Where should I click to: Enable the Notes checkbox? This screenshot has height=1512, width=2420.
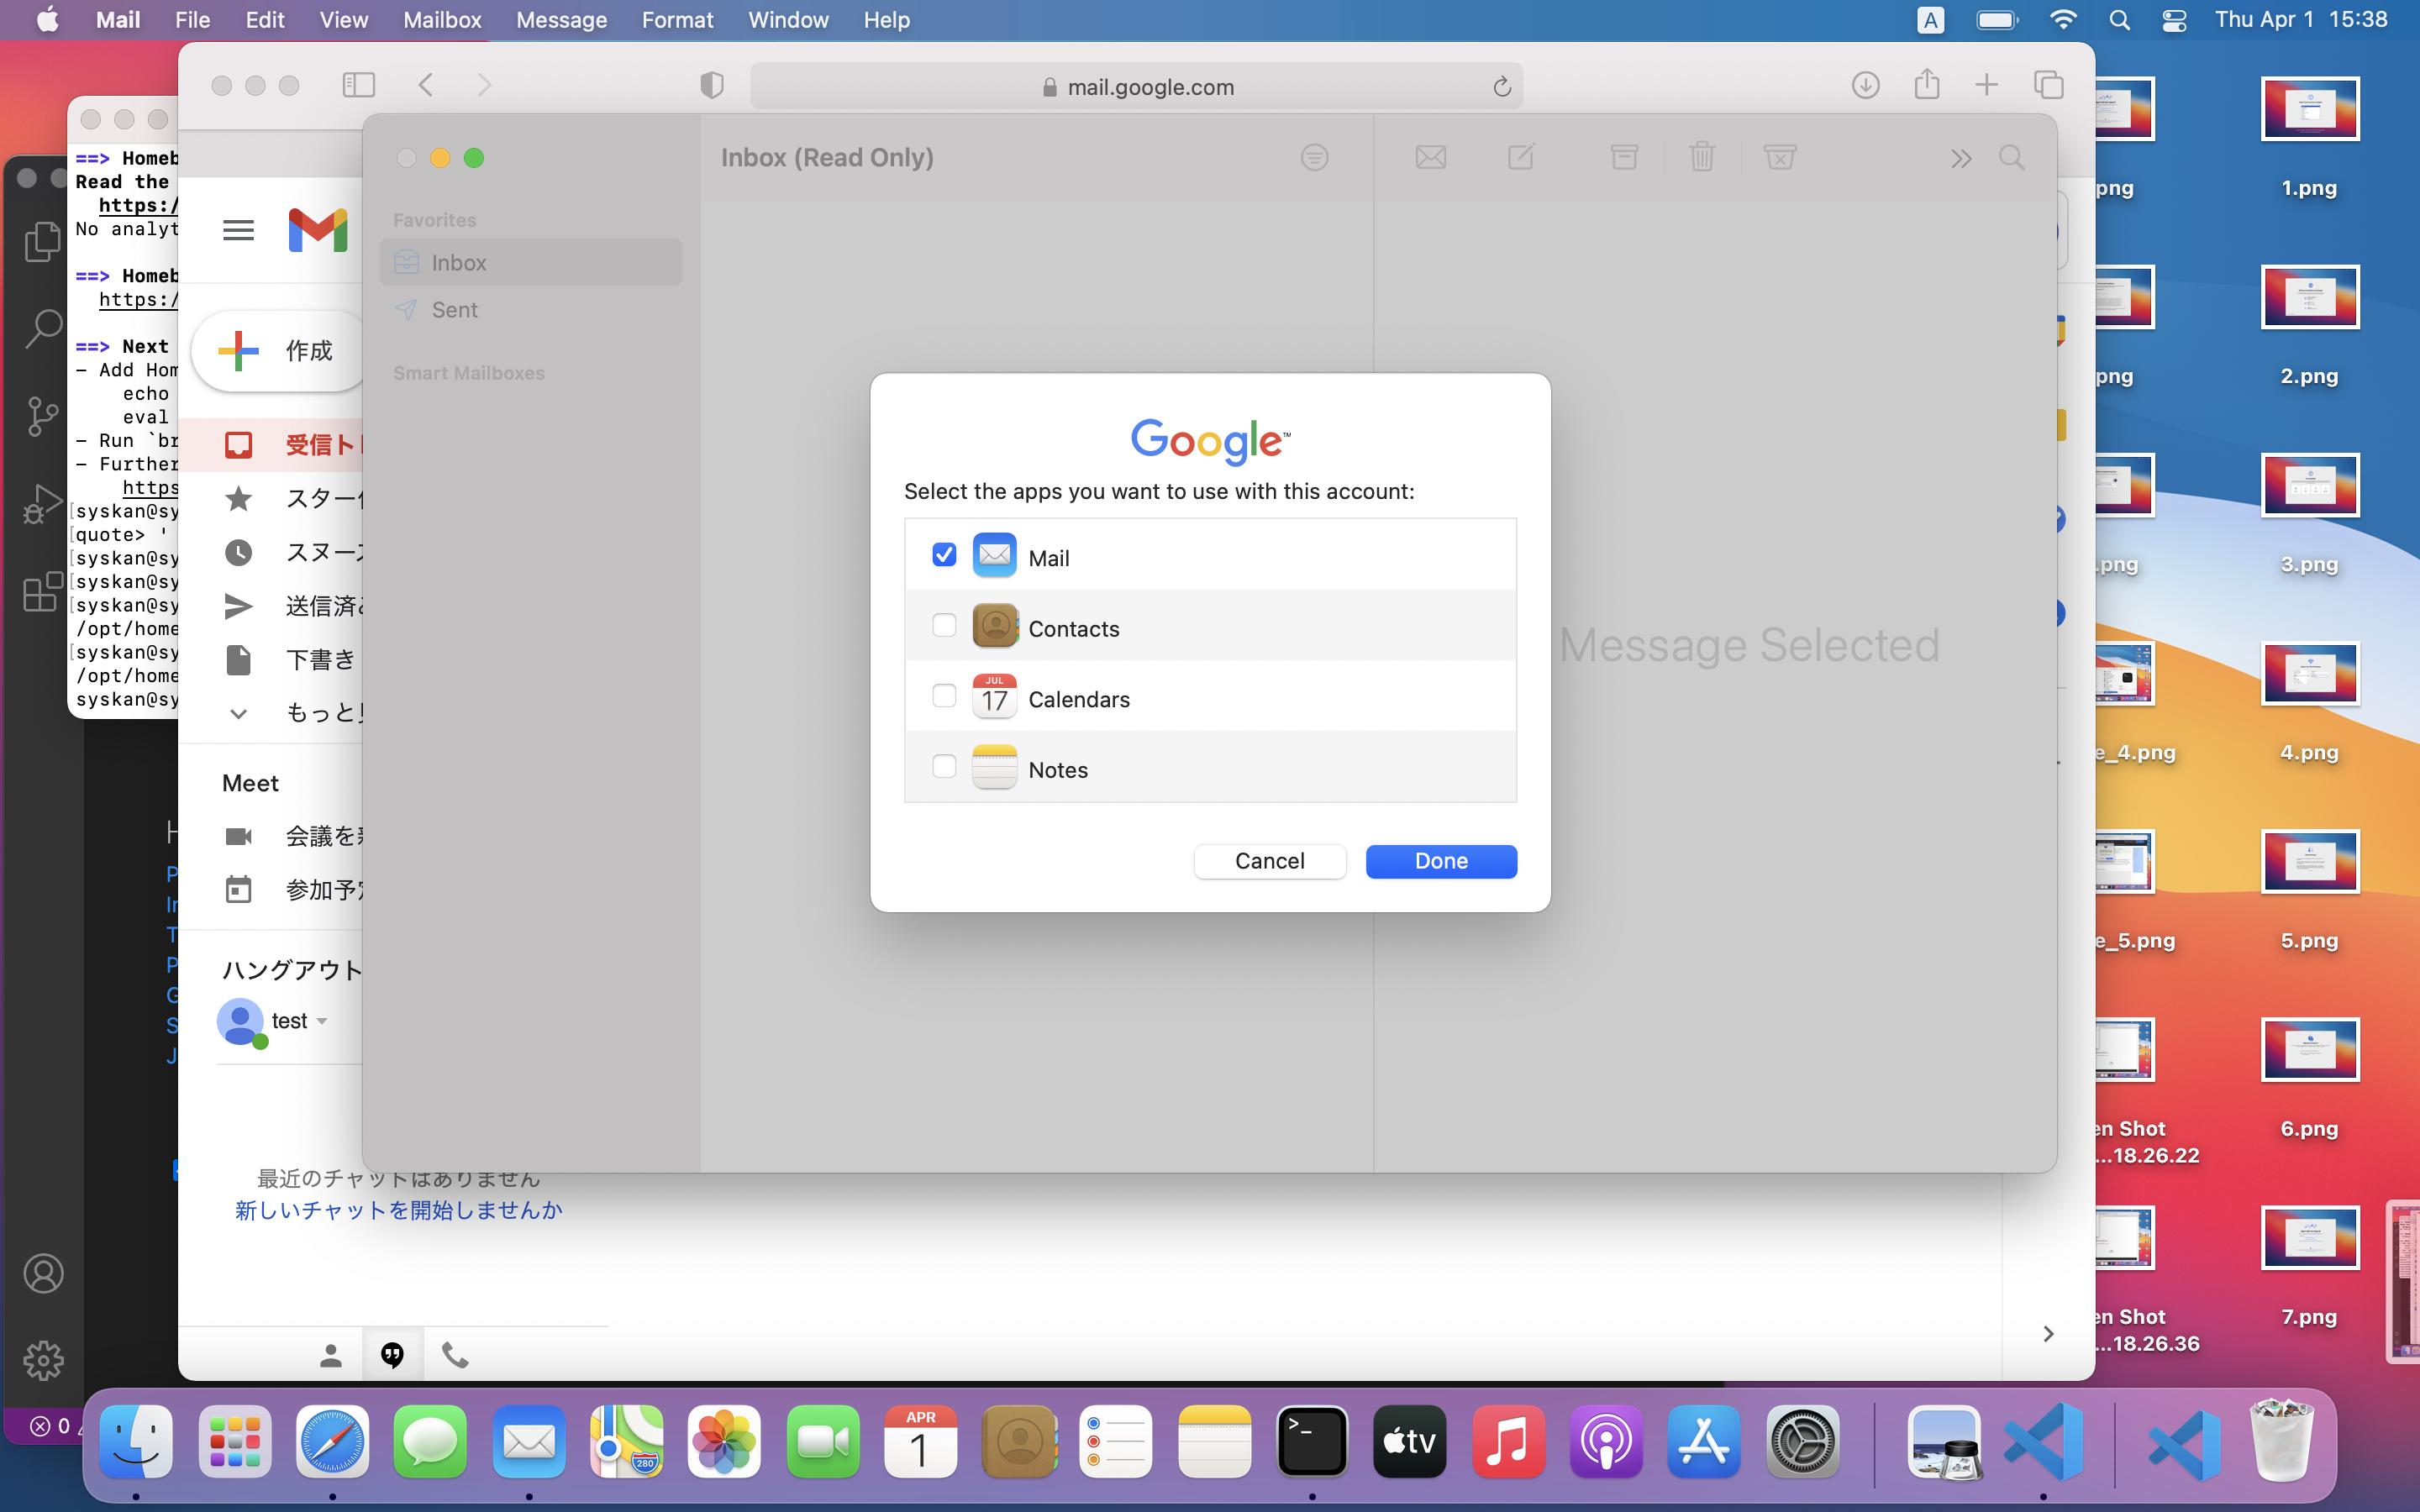(944, 766)
